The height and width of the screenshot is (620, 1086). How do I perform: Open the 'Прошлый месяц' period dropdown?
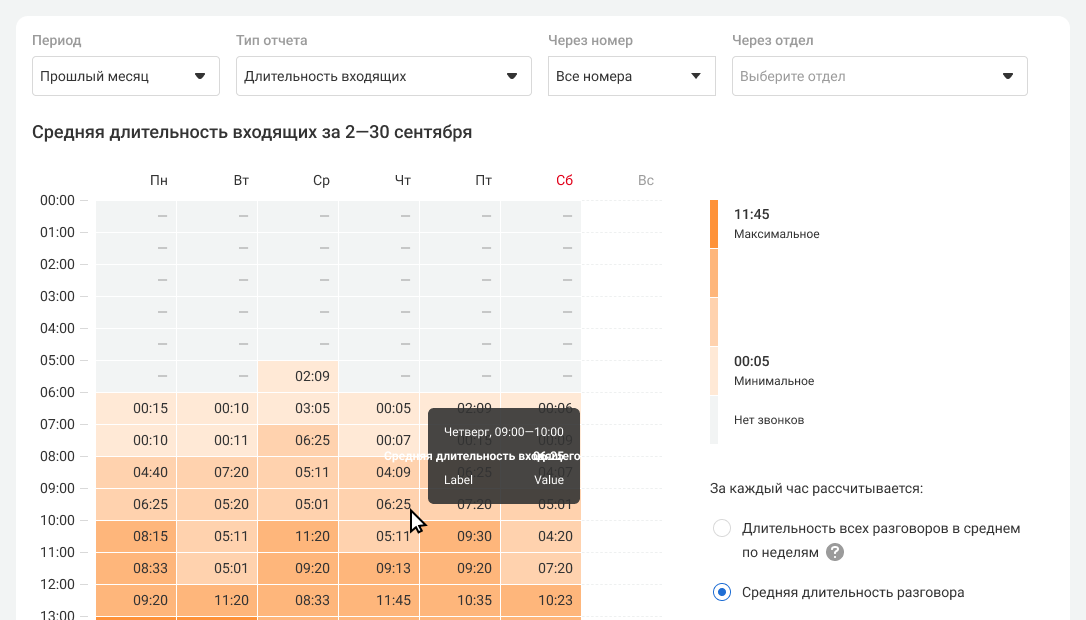(x=125, y=76)
